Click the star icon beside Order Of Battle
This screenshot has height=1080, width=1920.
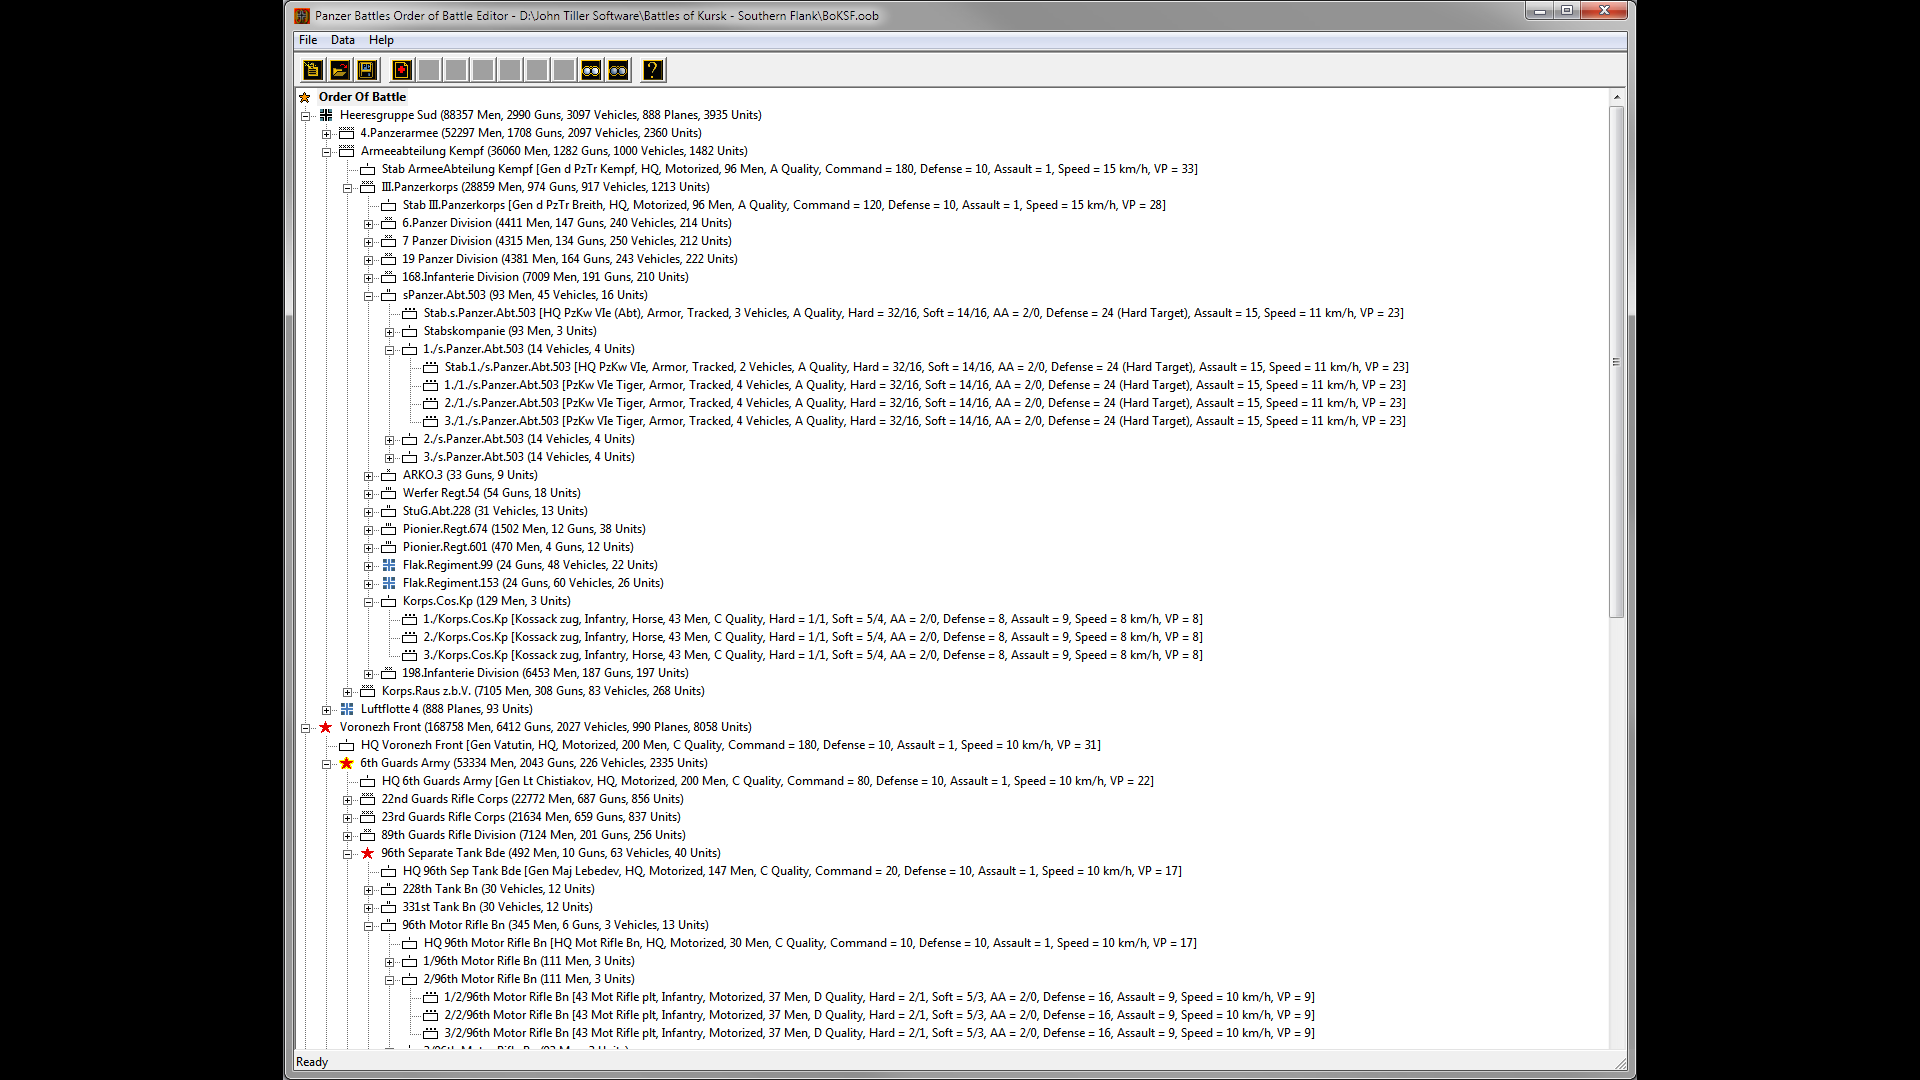[305, 97]
